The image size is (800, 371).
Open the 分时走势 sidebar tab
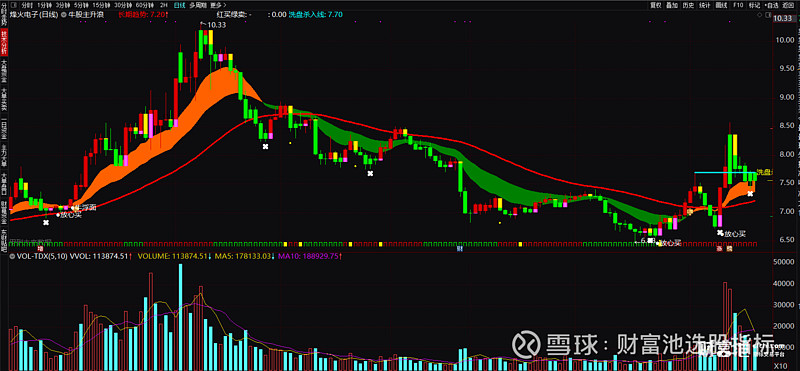pyautogui.click(x=4, y=13)
